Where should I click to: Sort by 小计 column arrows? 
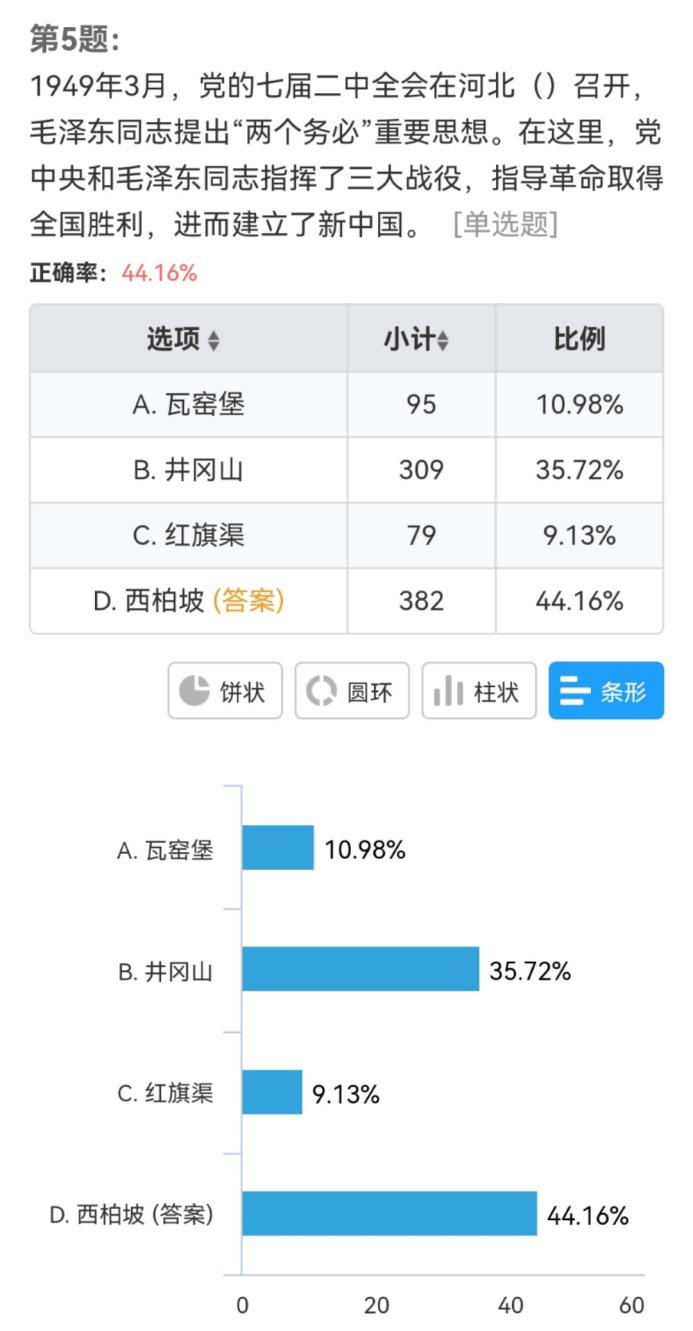point(443,341)
